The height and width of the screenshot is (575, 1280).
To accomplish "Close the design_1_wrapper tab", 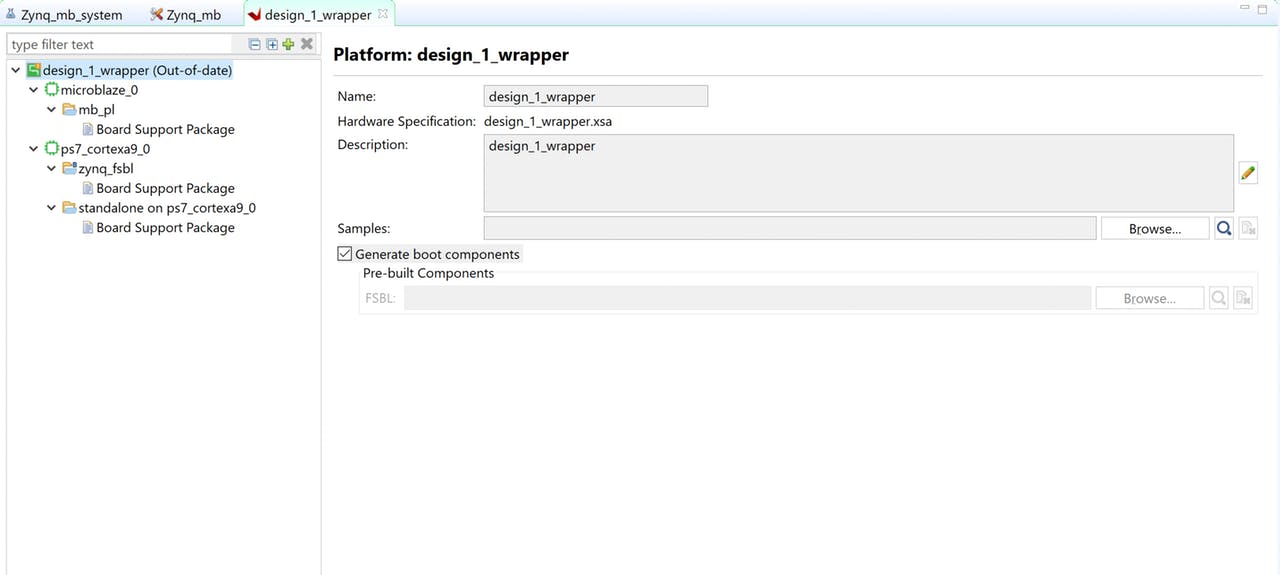I will (x=383, y=14).
